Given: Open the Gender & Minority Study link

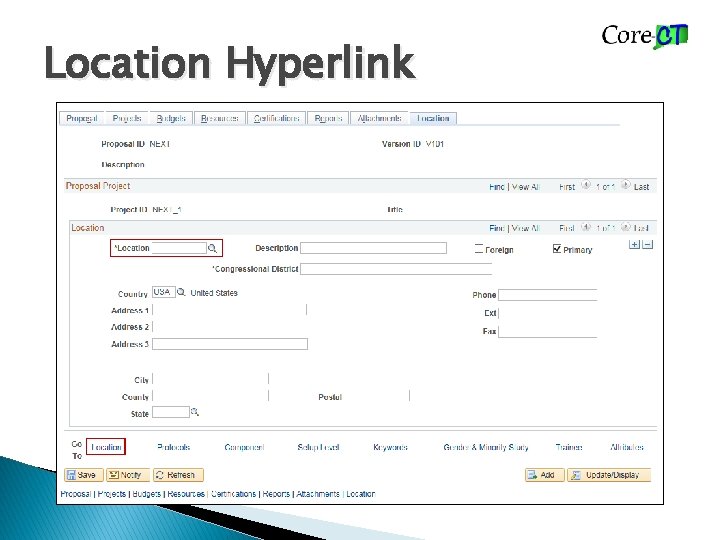Looking at the screenshot, I should click(486, 447).
